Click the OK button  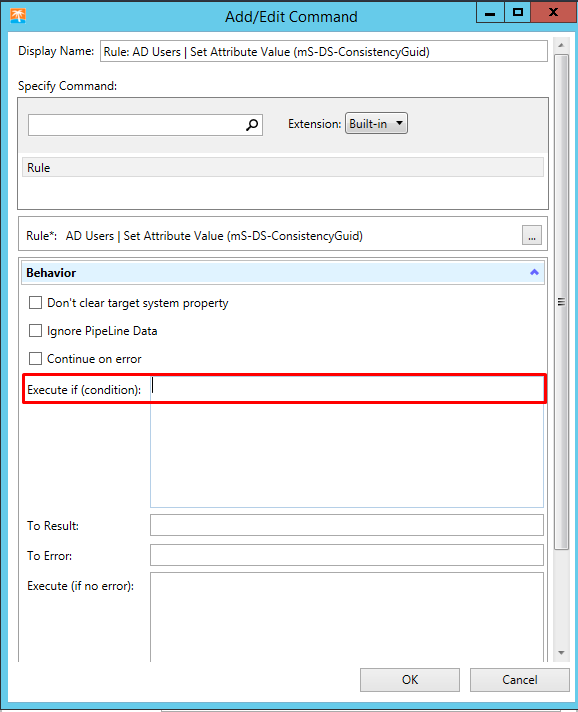click(410, 680)
